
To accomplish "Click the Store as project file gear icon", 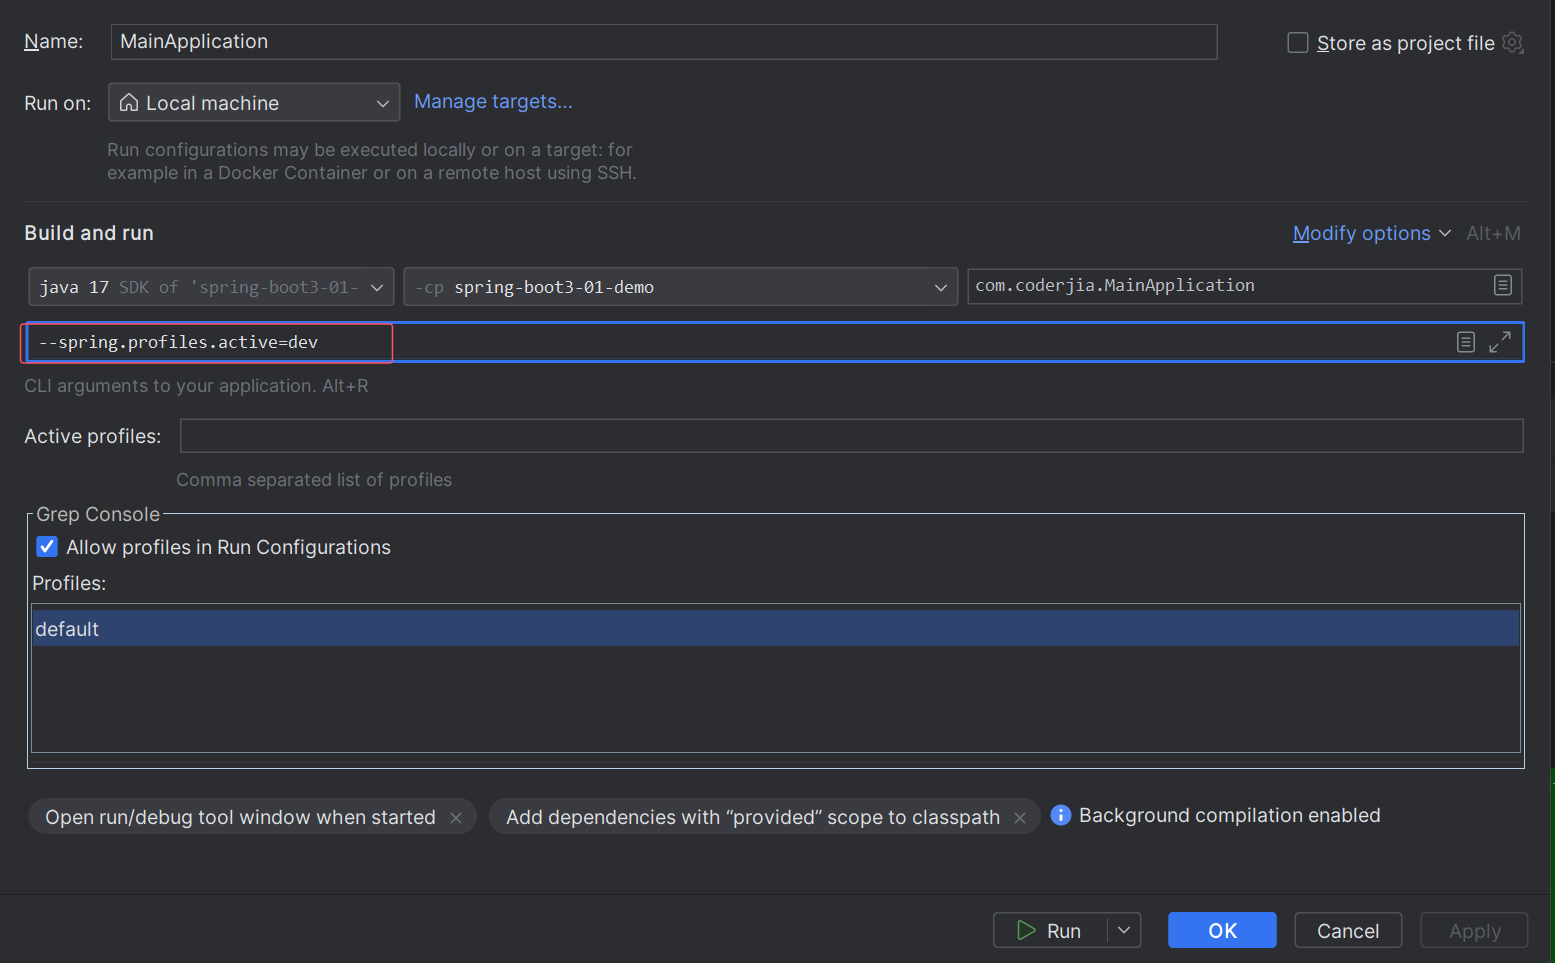I will 1512,43.
